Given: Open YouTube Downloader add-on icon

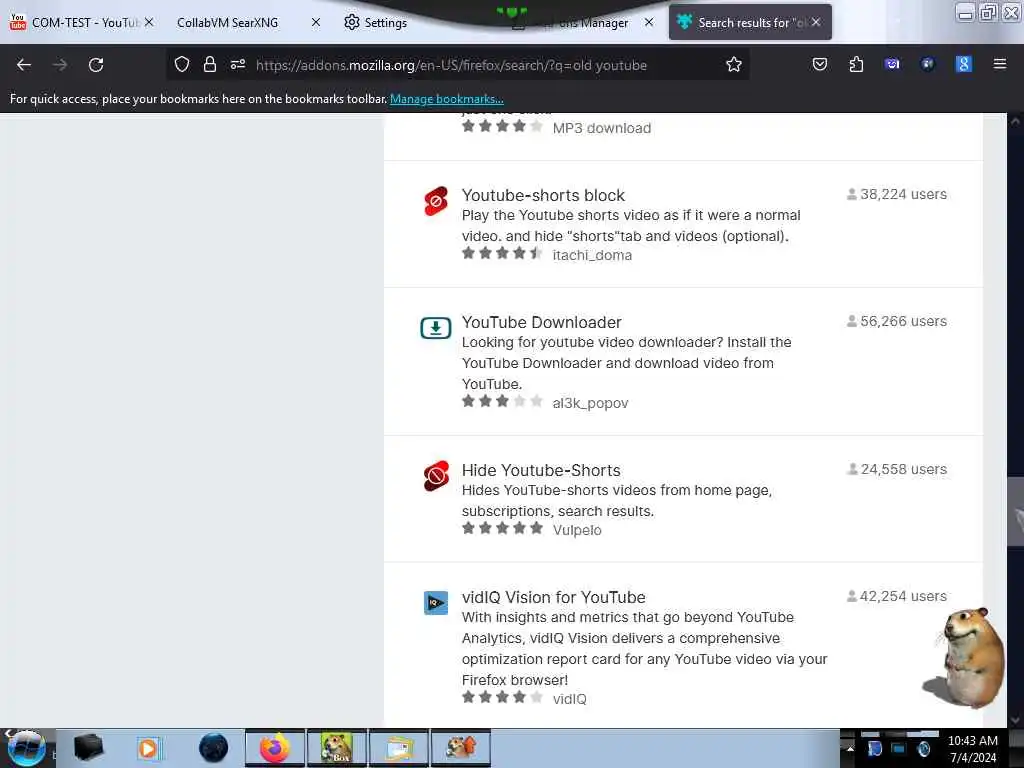Looking at the screenshot, I should 436,328.
